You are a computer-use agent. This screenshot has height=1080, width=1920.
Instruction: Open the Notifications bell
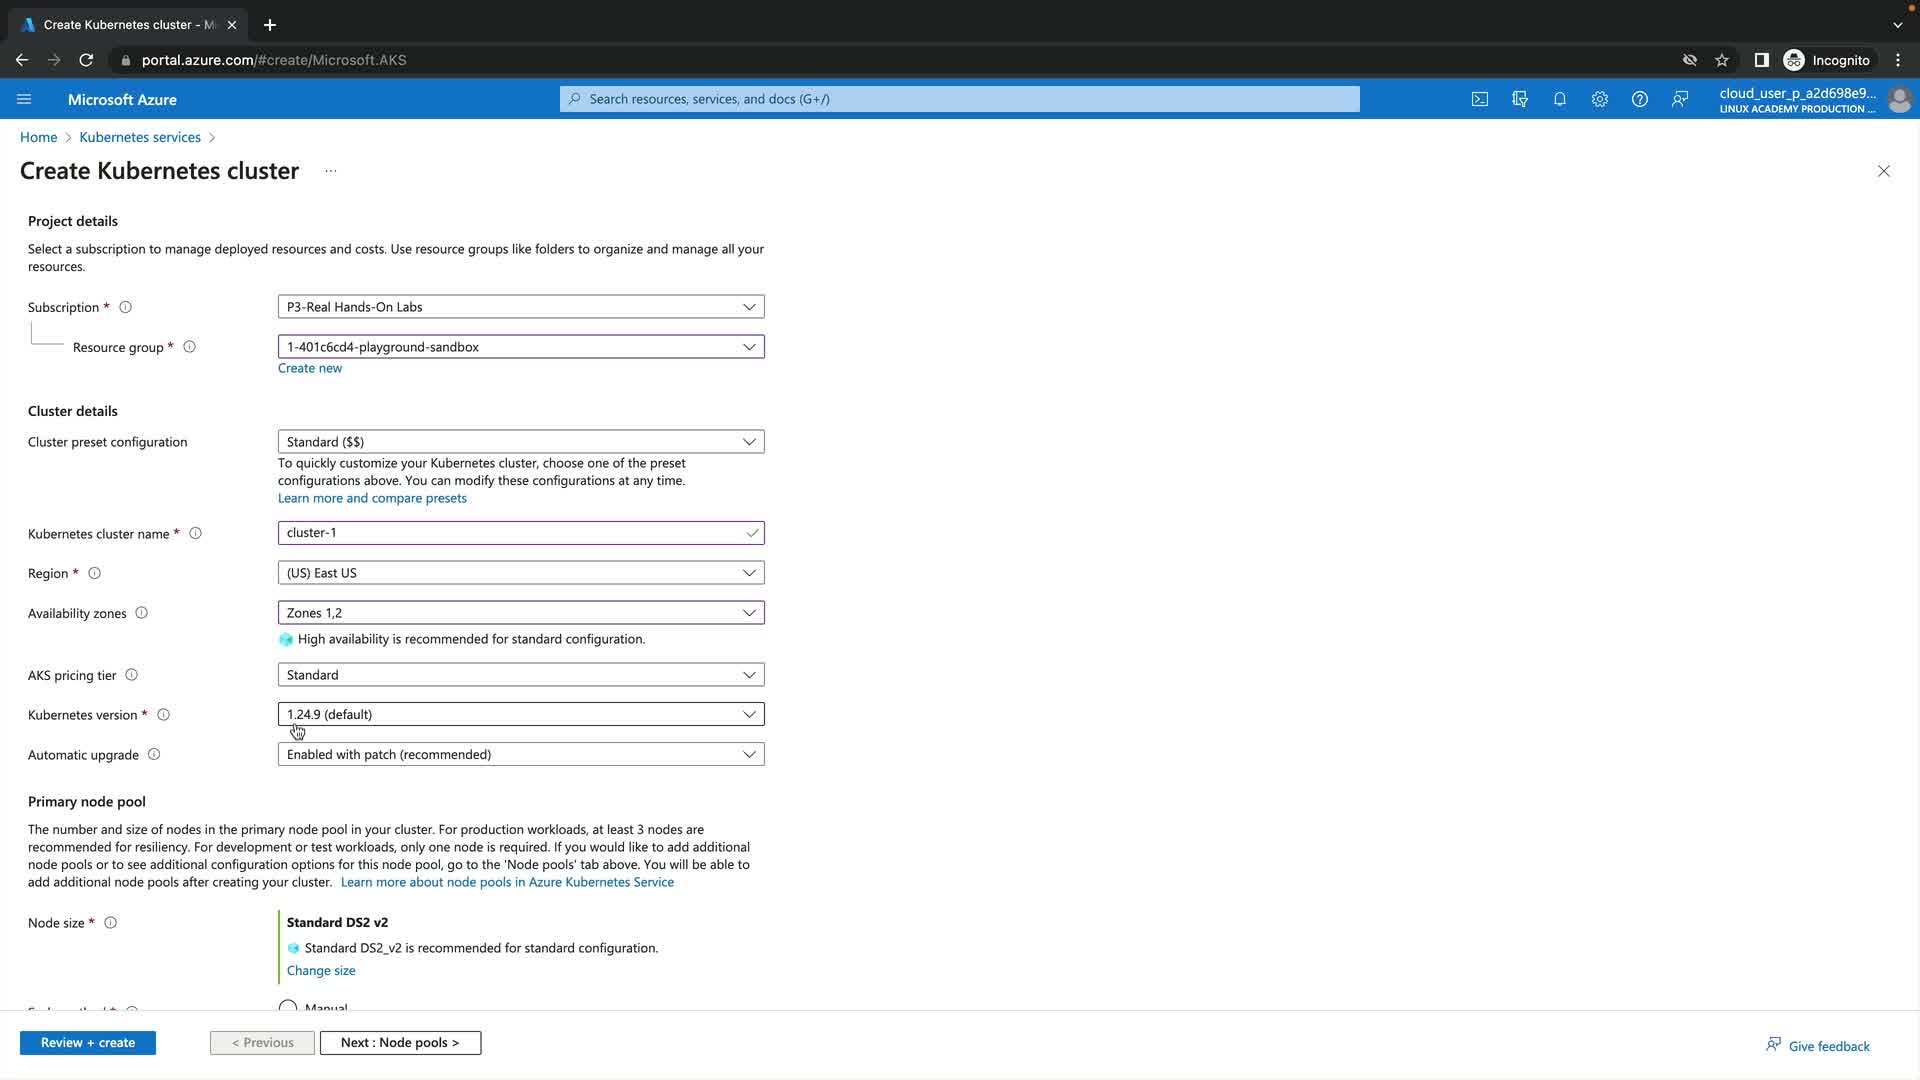1559,99
